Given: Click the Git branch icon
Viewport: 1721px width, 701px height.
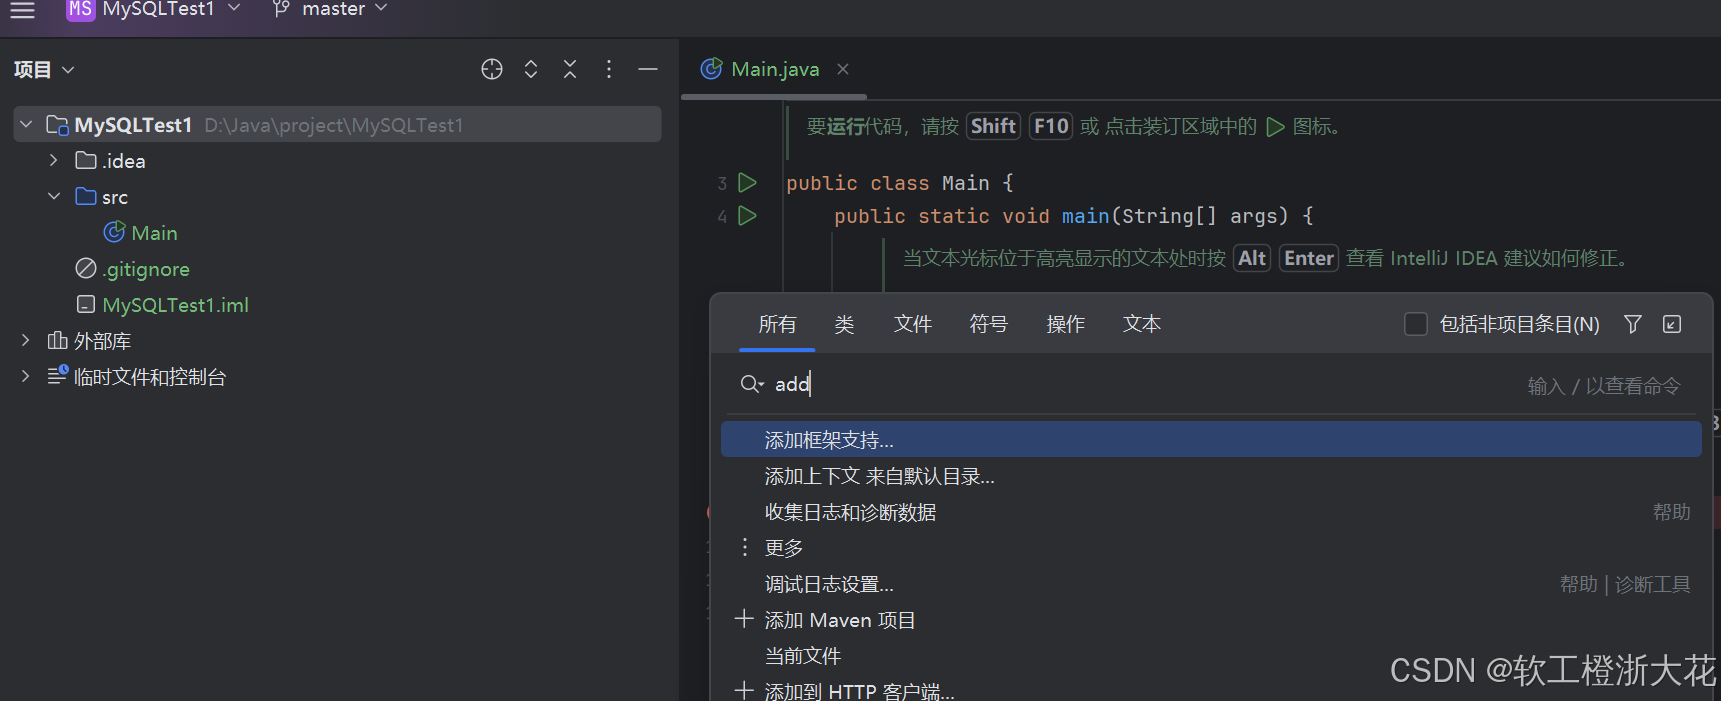Looking at the screenshot, I should [281, 9].
